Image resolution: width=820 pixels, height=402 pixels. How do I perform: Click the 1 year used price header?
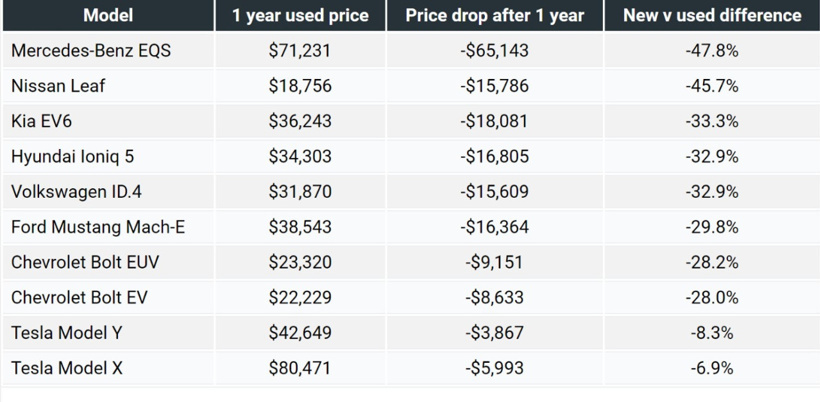click(x=300, y=15)
